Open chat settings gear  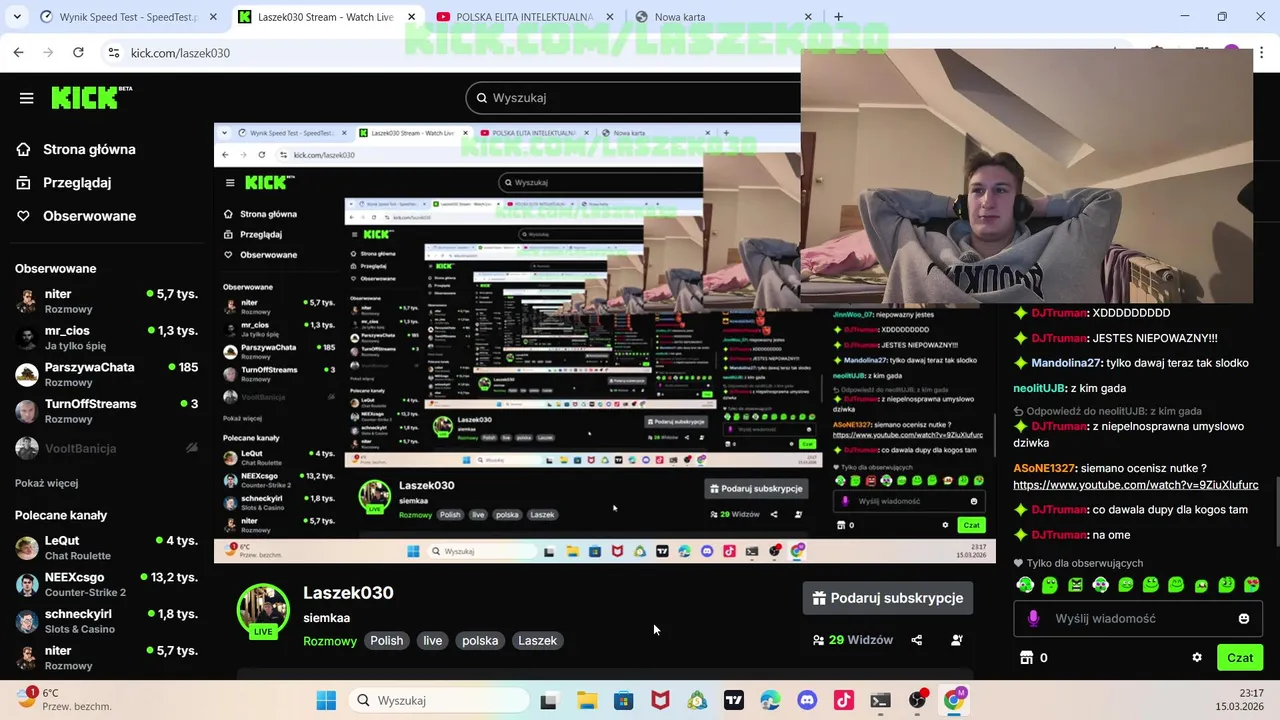1197,658
